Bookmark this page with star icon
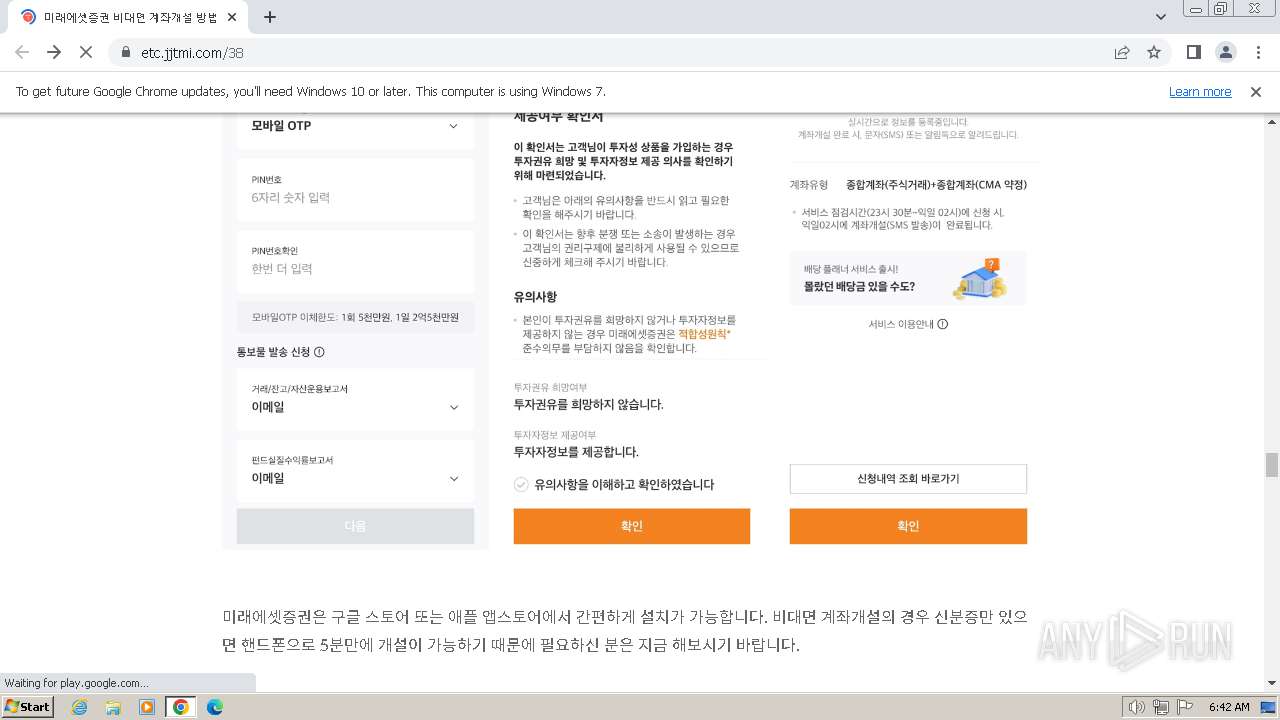 tap(1154, 52)
